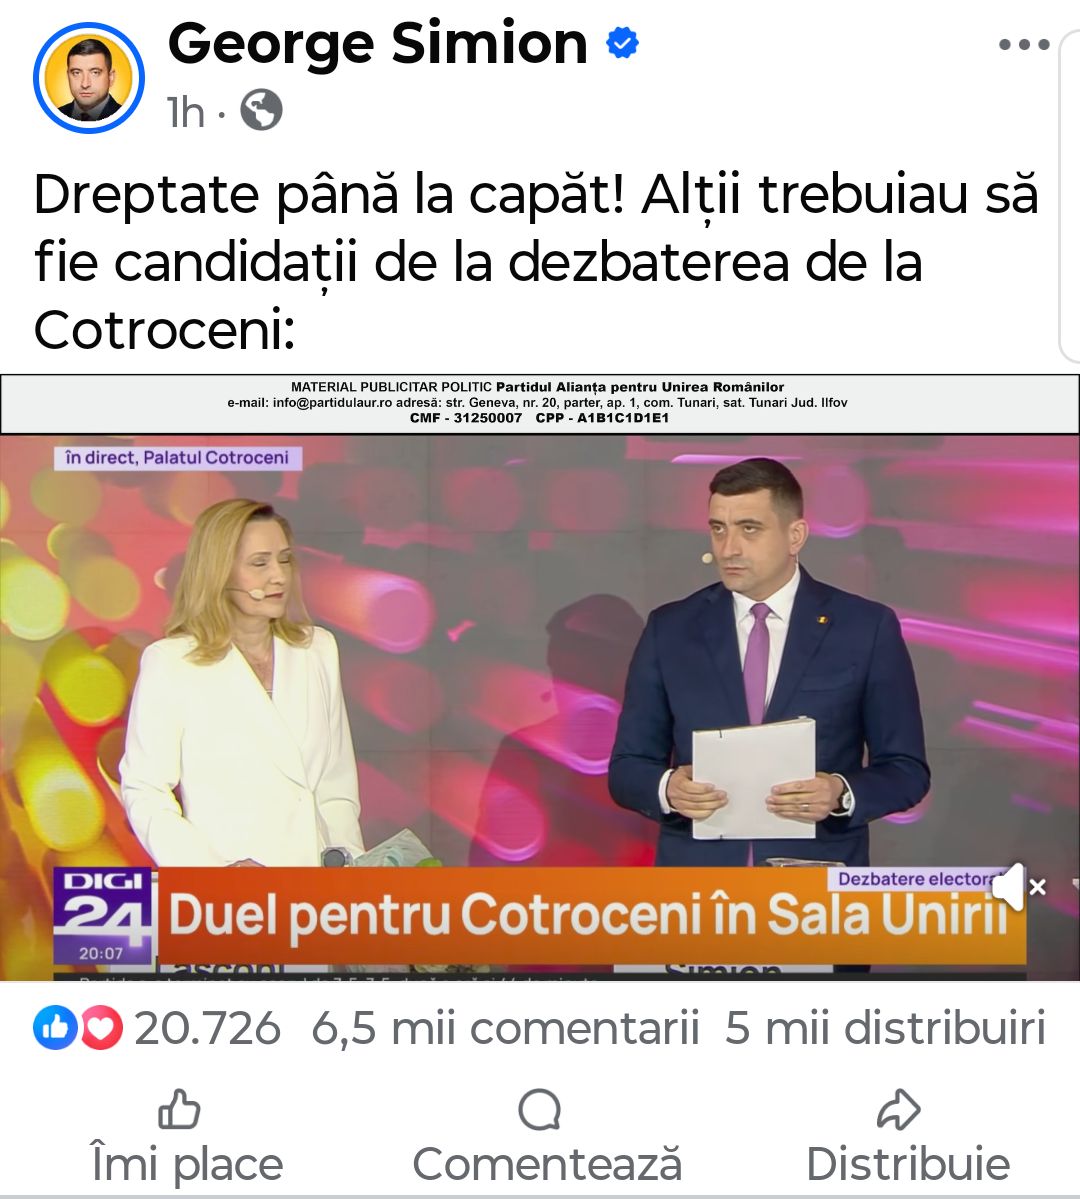Click the share arrow icon
1080x1199 pixels.
[x=898, y=1109]
